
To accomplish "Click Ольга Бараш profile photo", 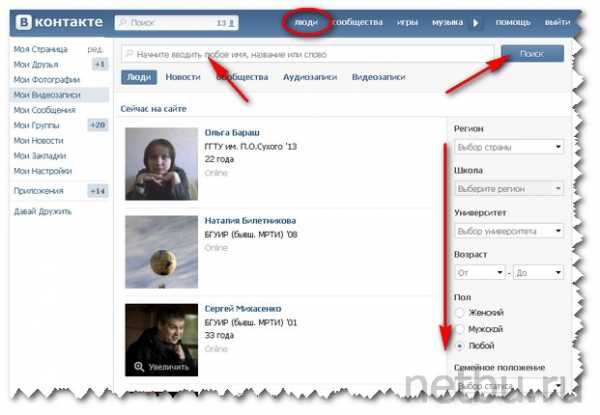I will tap(161, 164).
